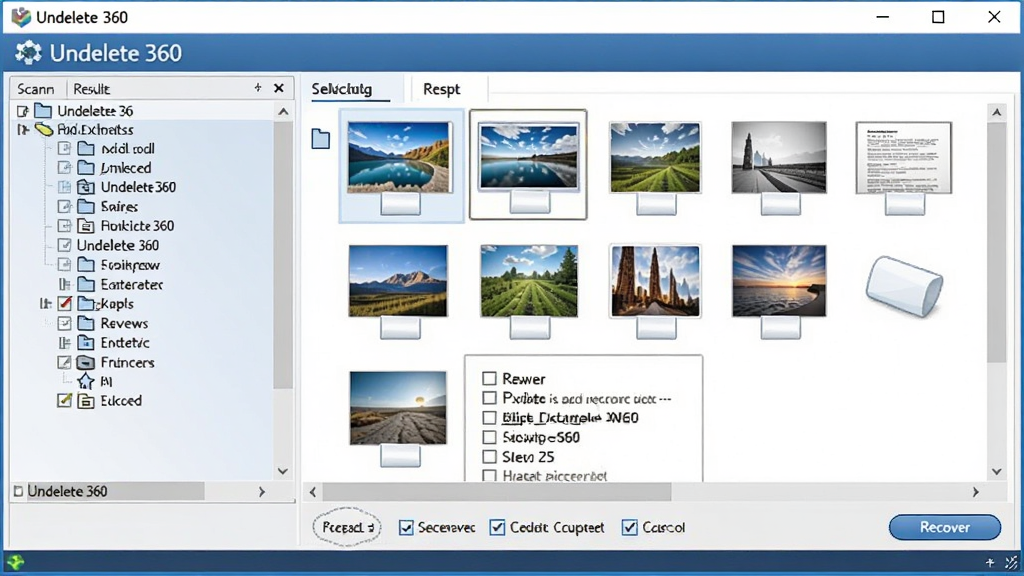
Task: Click the Undelete 360 title bar app icon
Action: (21, 17)
